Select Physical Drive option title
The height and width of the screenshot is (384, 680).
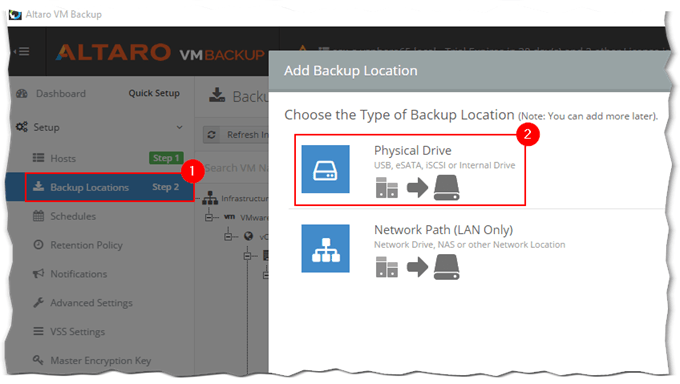pos(412,151)
